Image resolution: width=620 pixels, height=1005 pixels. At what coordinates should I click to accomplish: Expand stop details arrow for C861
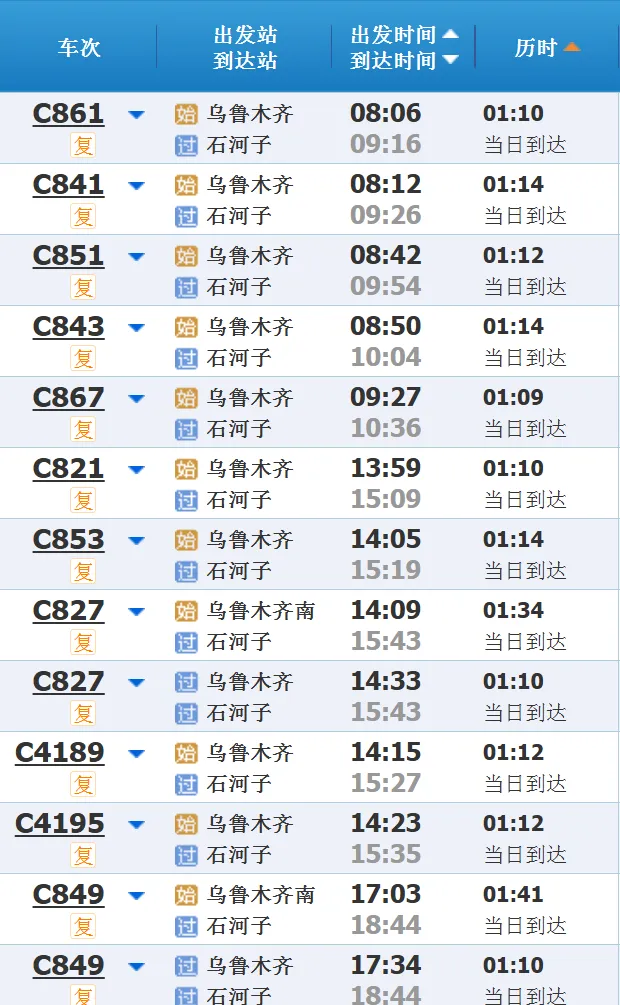[136, 115]
